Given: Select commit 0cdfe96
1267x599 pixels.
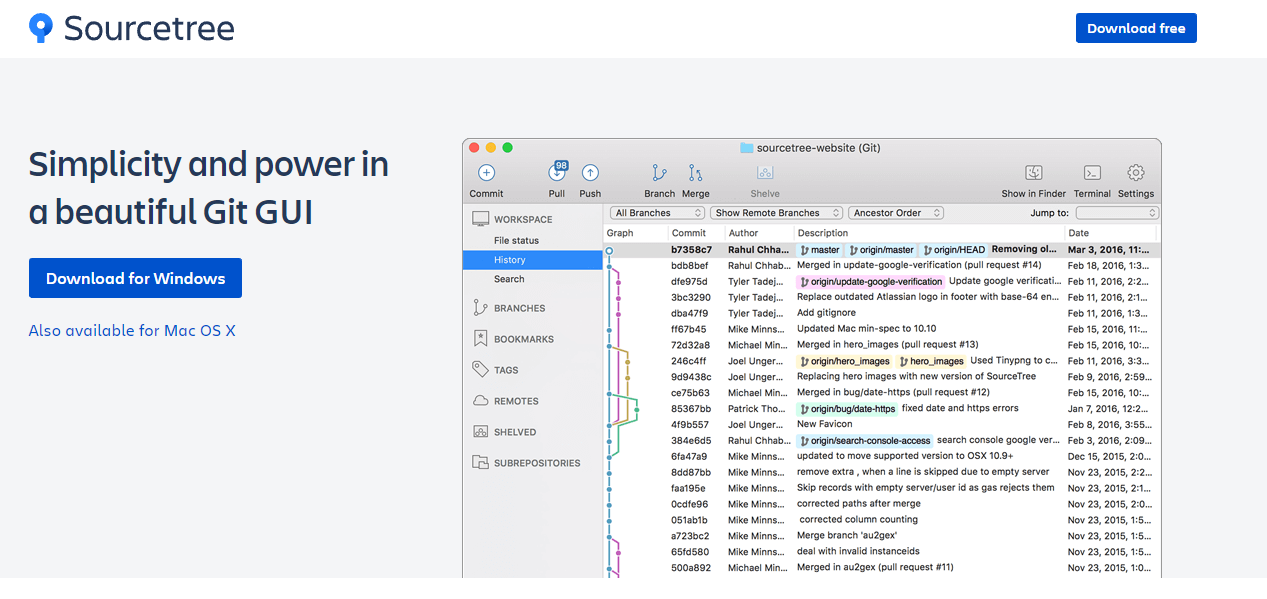Looking at the screenshot, I should (x=882, y=504).
